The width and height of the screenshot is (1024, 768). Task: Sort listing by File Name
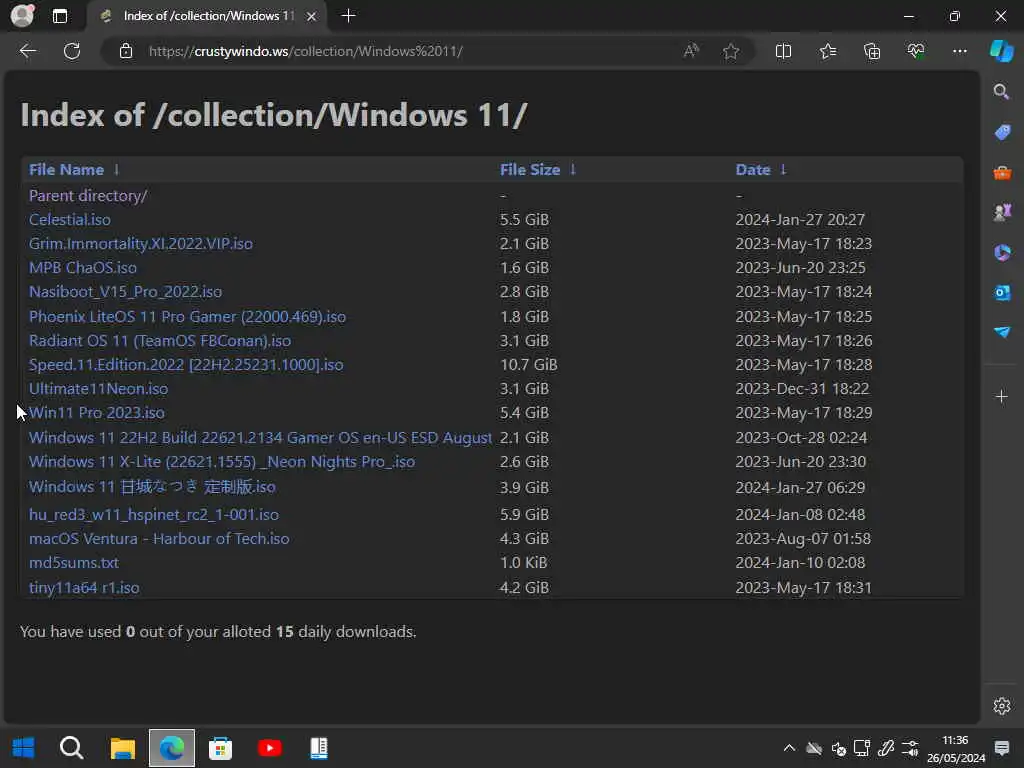[66, 170]
